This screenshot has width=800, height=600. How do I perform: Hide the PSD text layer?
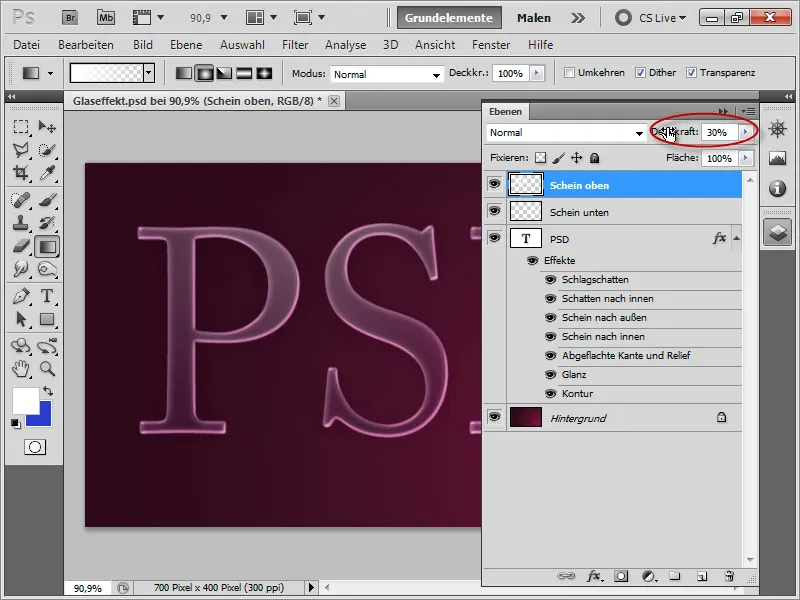[494, 238]
